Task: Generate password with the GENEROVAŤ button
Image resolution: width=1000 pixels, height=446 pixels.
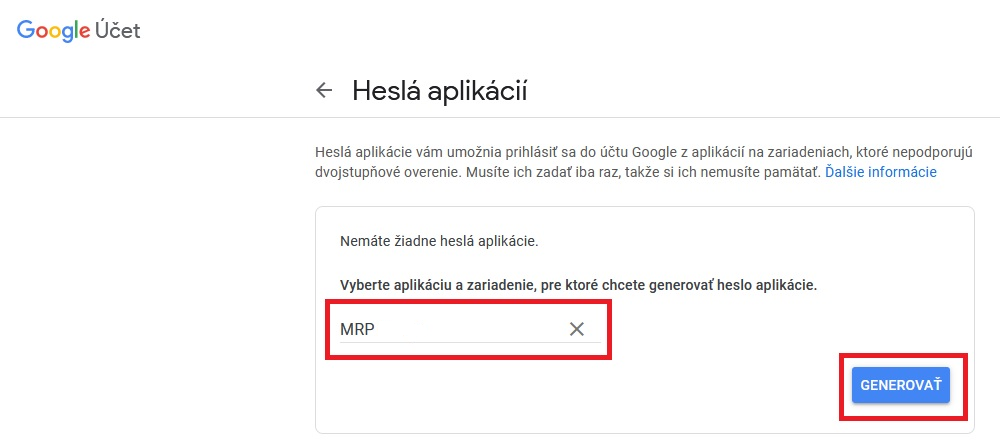Action: pos(901,385)
